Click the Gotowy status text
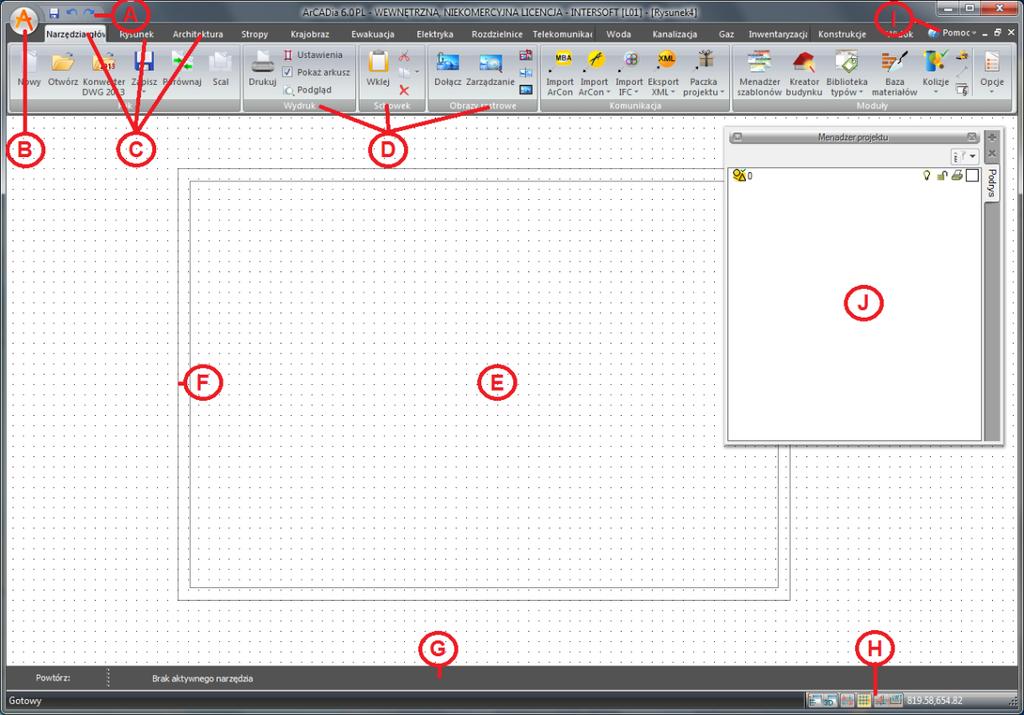1024x715 pixels. coord(25,701)
